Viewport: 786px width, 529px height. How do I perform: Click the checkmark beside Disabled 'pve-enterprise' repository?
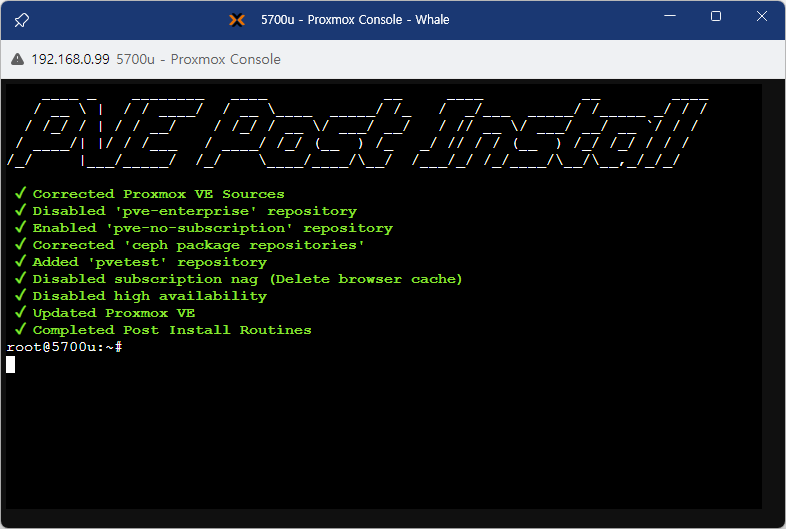pos(19,211)
